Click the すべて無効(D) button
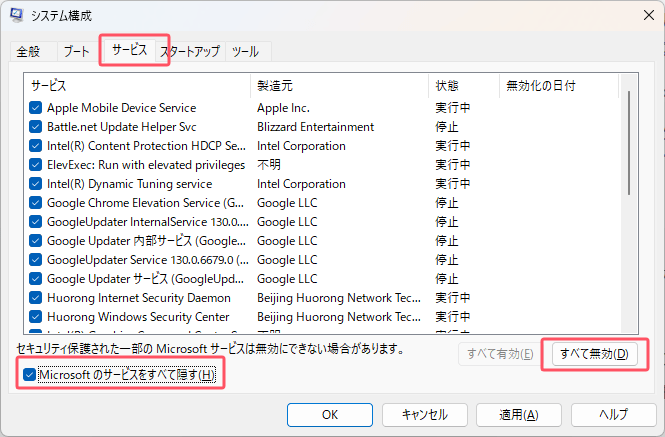 click(x=595, y=354)
